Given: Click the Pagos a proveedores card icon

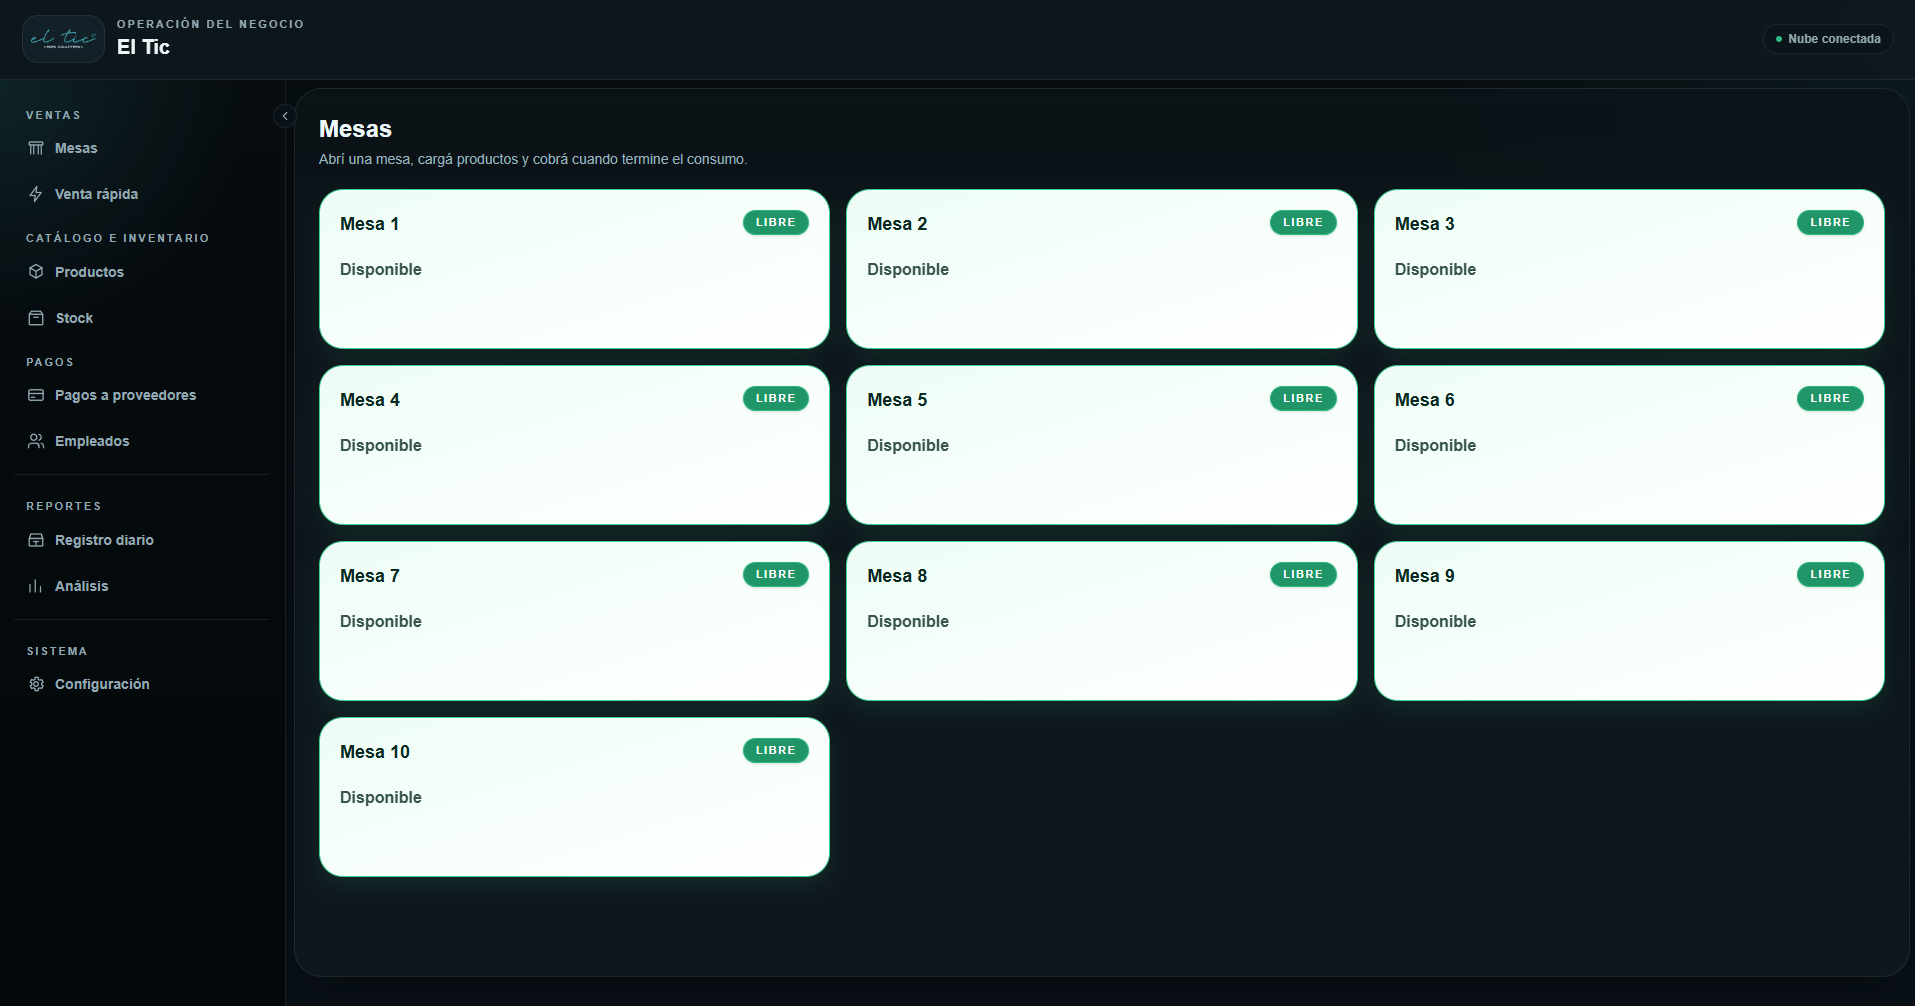Looking at the screenshot, I should 36,395.
